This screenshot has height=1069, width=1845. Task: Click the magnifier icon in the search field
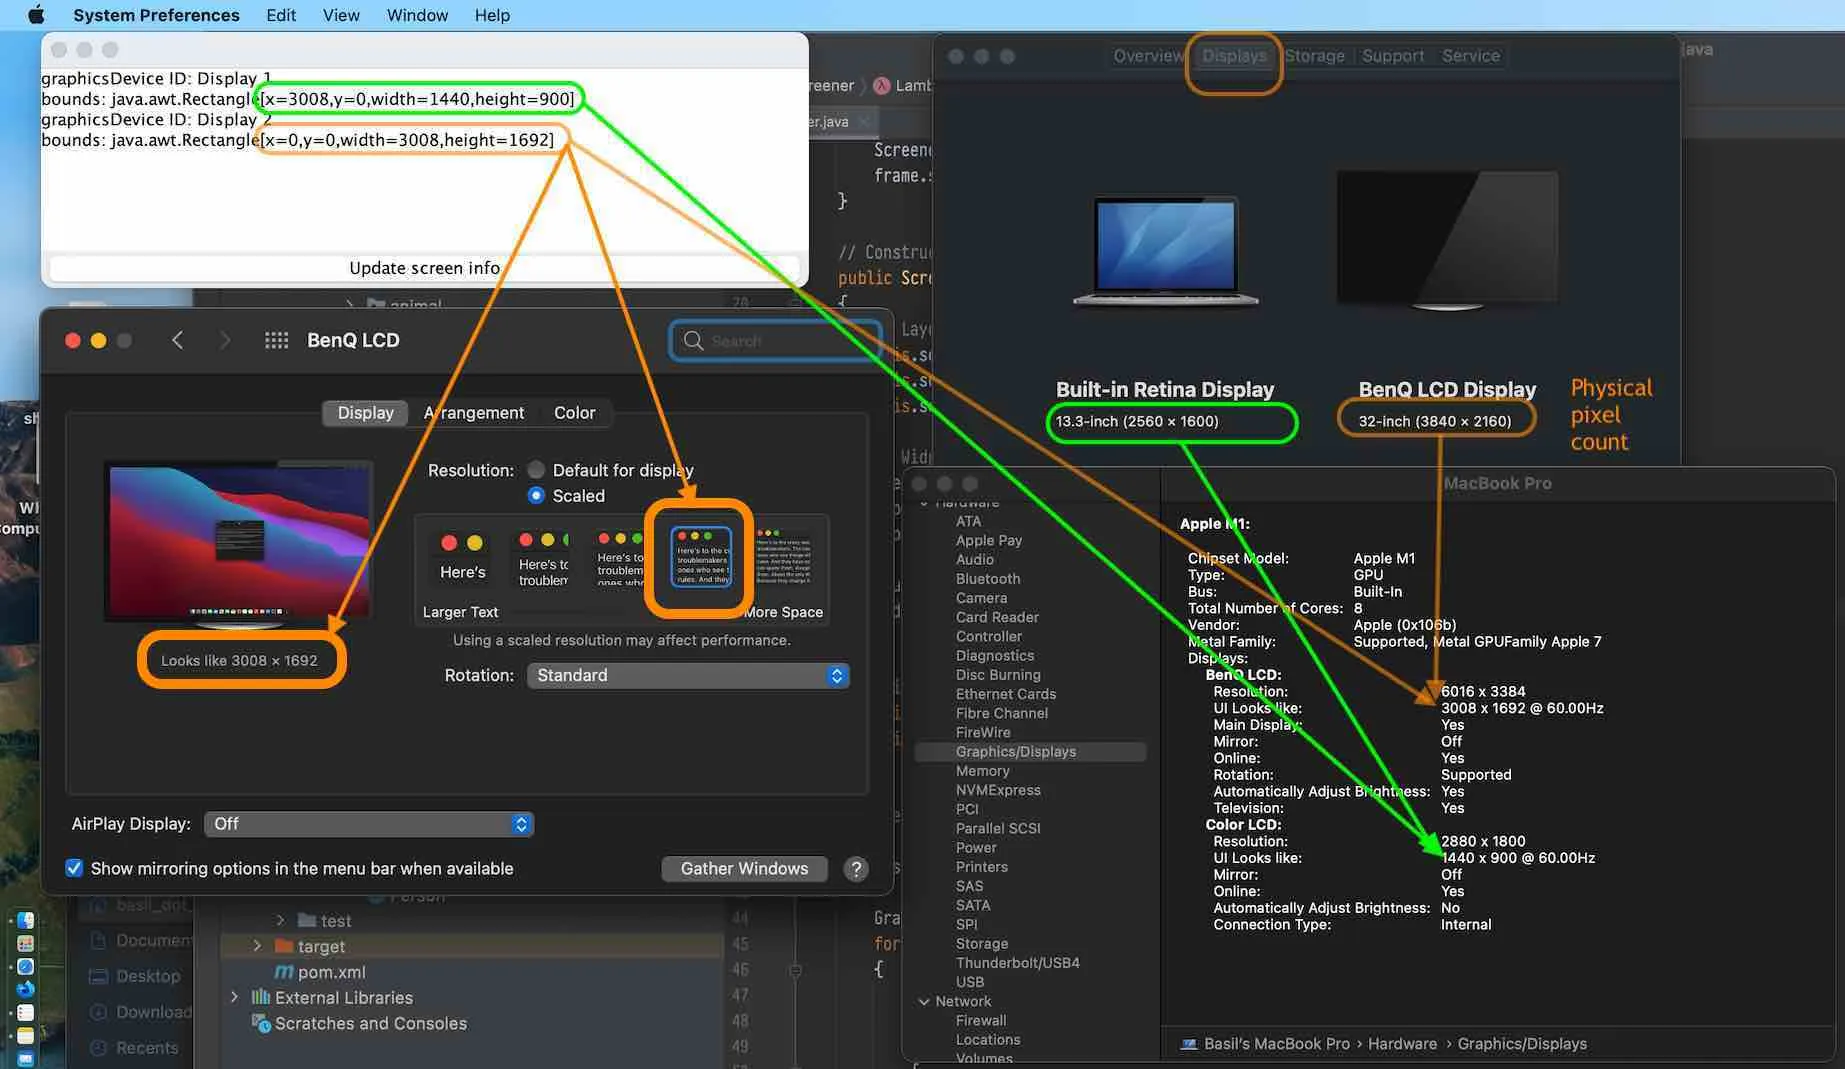pos(693,341)
